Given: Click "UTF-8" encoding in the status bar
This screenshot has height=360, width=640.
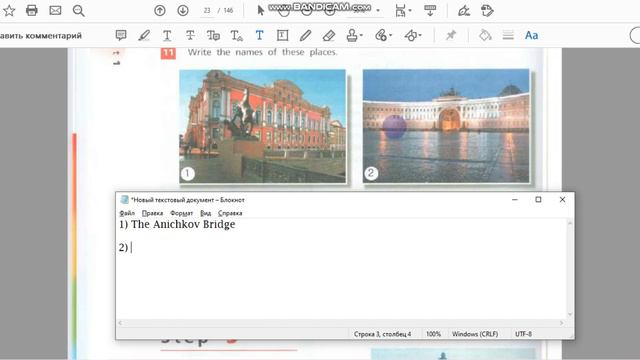Looking at the screenshot, I should [x=523, y=334].
